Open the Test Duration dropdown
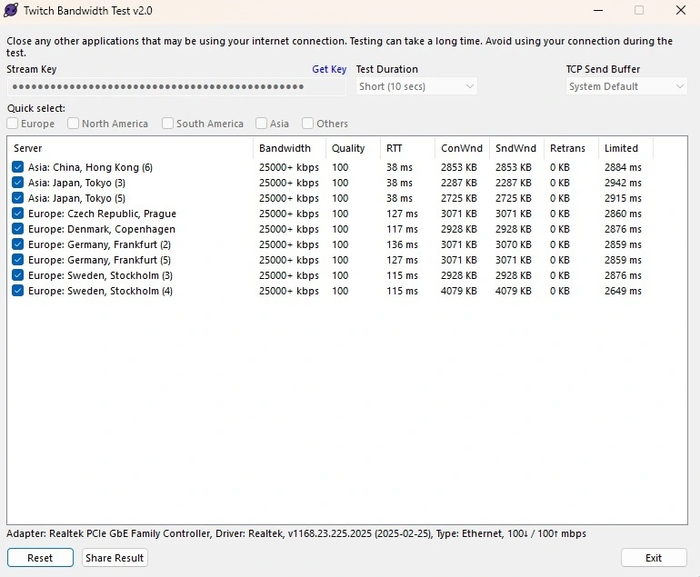The height and width of the screenshot is (577, 700). [417, 87]
